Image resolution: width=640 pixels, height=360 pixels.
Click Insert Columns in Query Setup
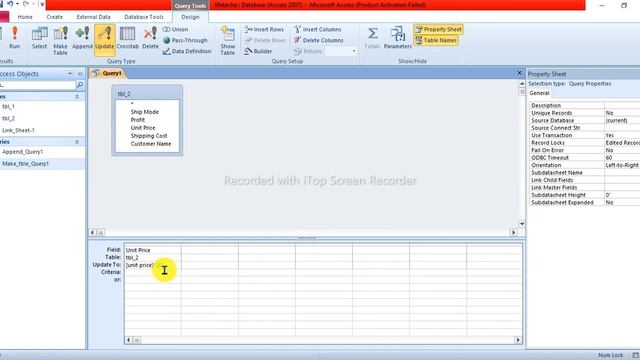pyautogui.click(x=318, y=29)
